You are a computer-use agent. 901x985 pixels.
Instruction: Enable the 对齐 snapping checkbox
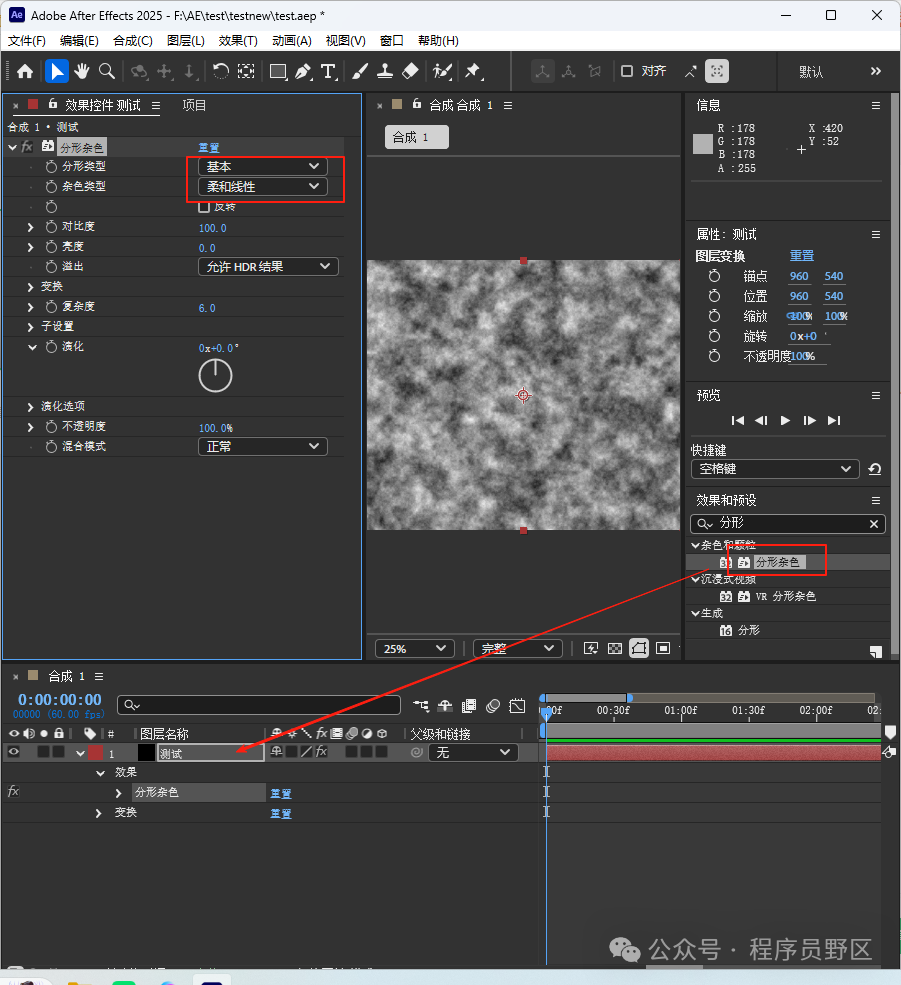pyautogui.click(x=627, y=71)
